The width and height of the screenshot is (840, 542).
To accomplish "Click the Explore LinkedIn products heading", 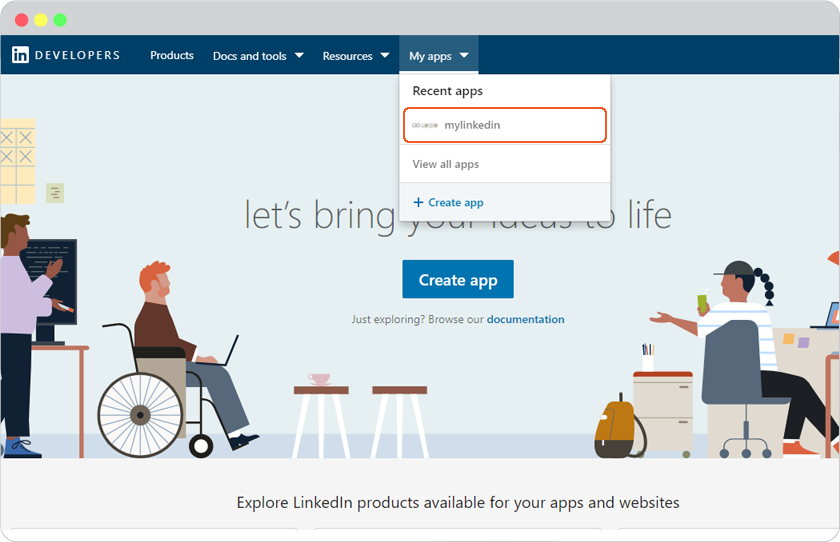I will pyautogui.click(x=458, y=503).
